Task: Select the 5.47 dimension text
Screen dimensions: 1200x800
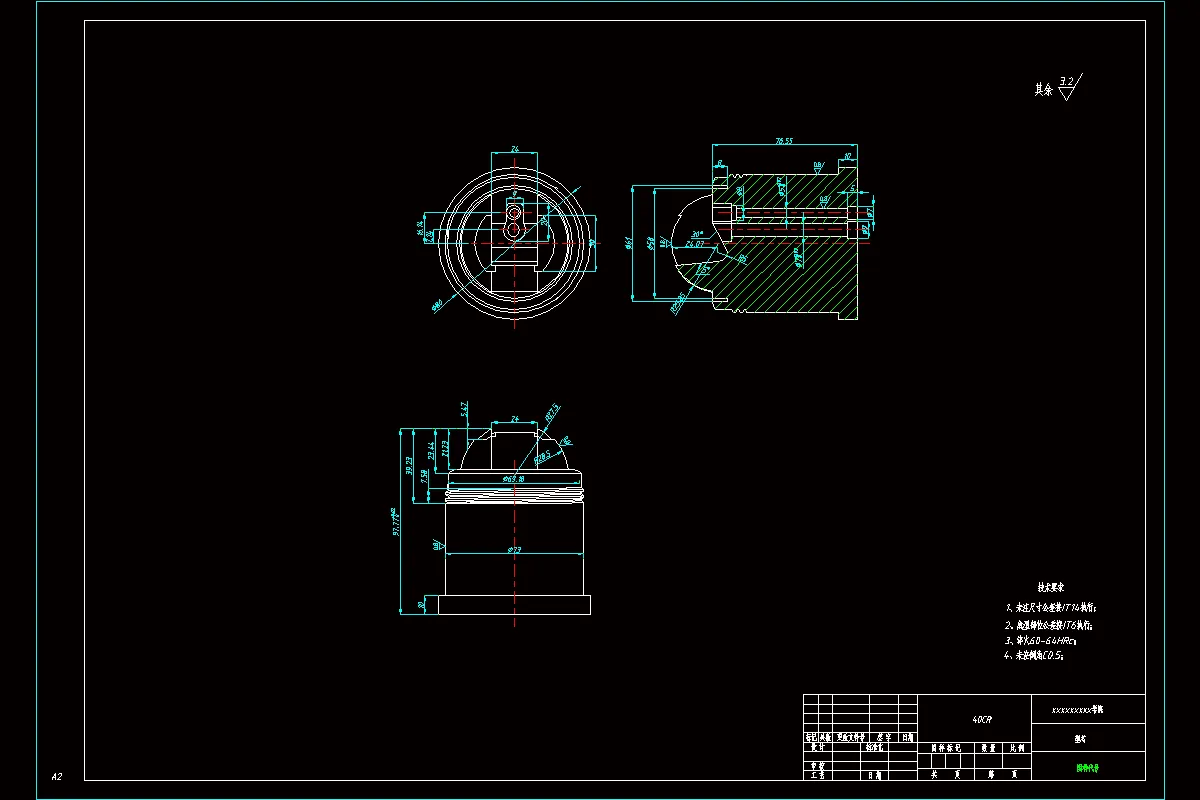Action: (465, 409)
